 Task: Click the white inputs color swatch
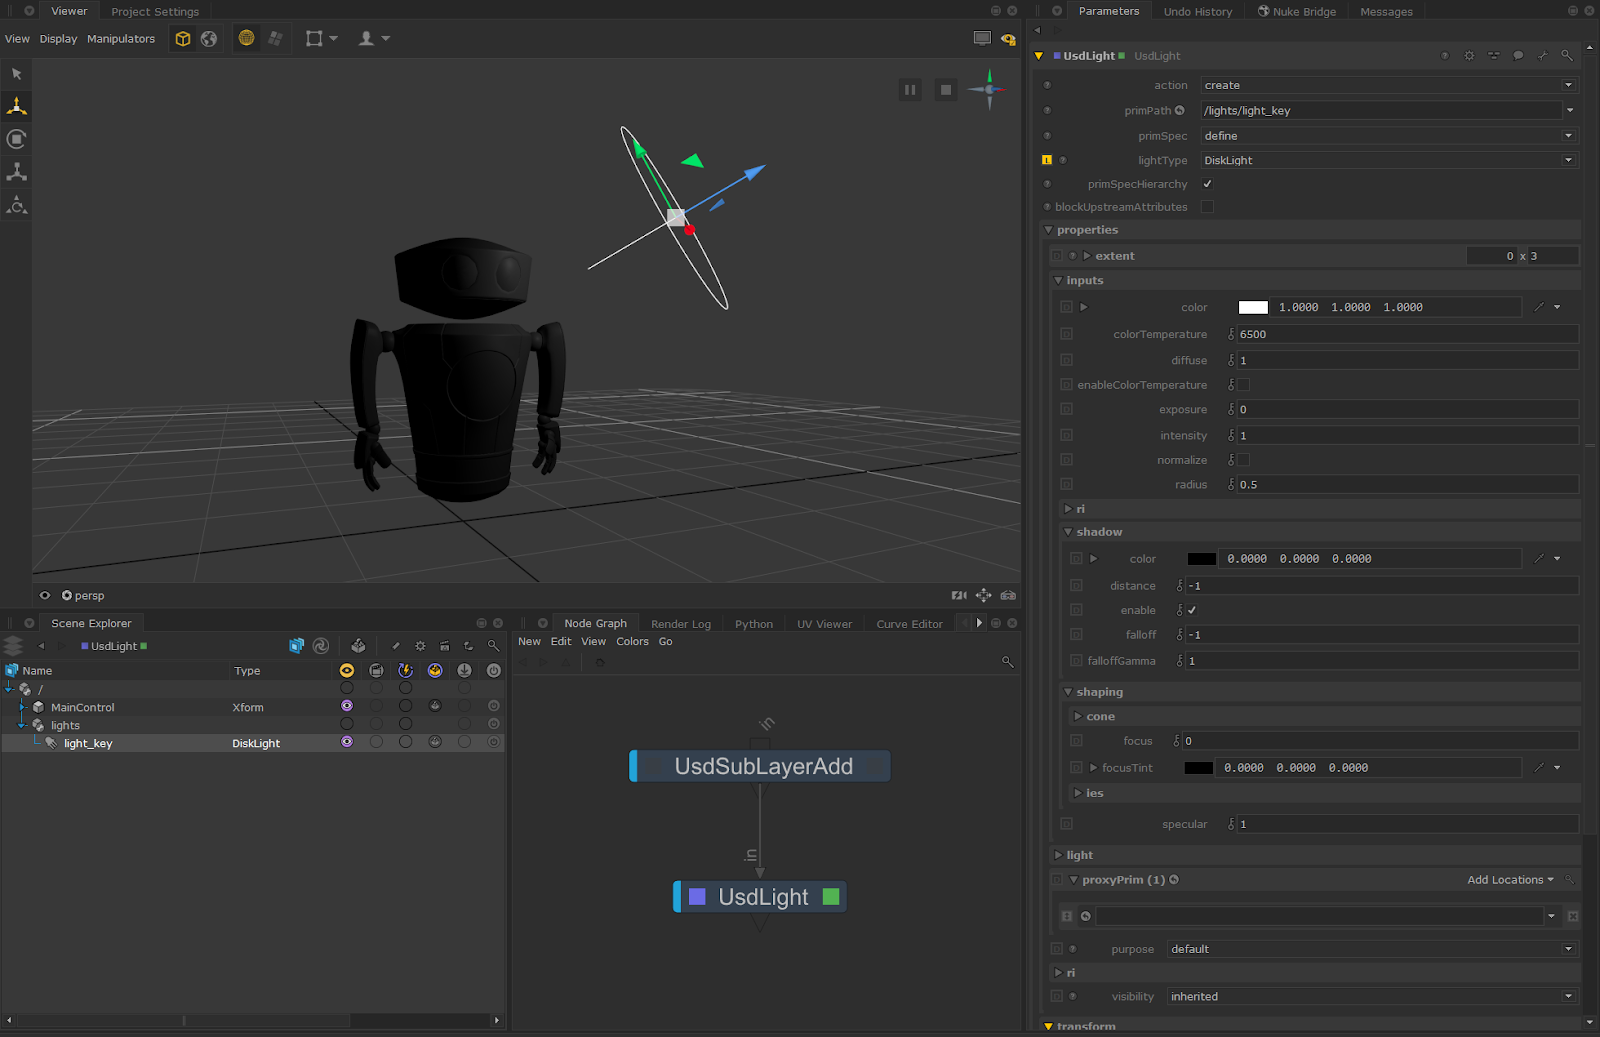1253,308
